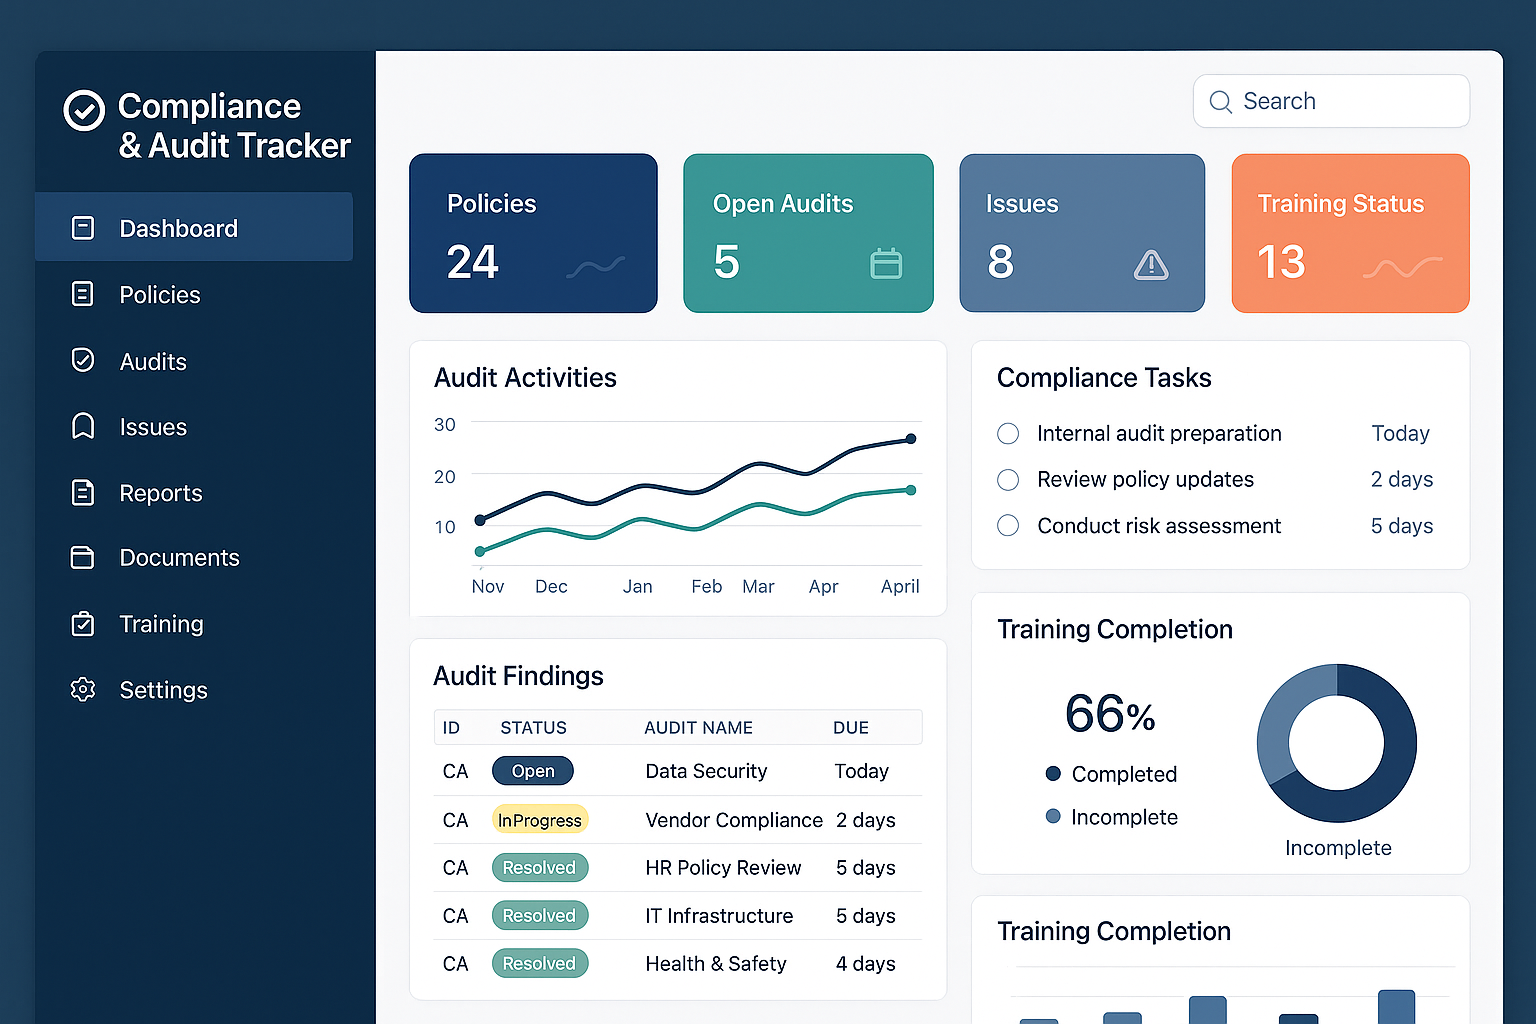Click the Reports file icon in sidebar
Screen dimensions: 1536x1024
(83, 492)
